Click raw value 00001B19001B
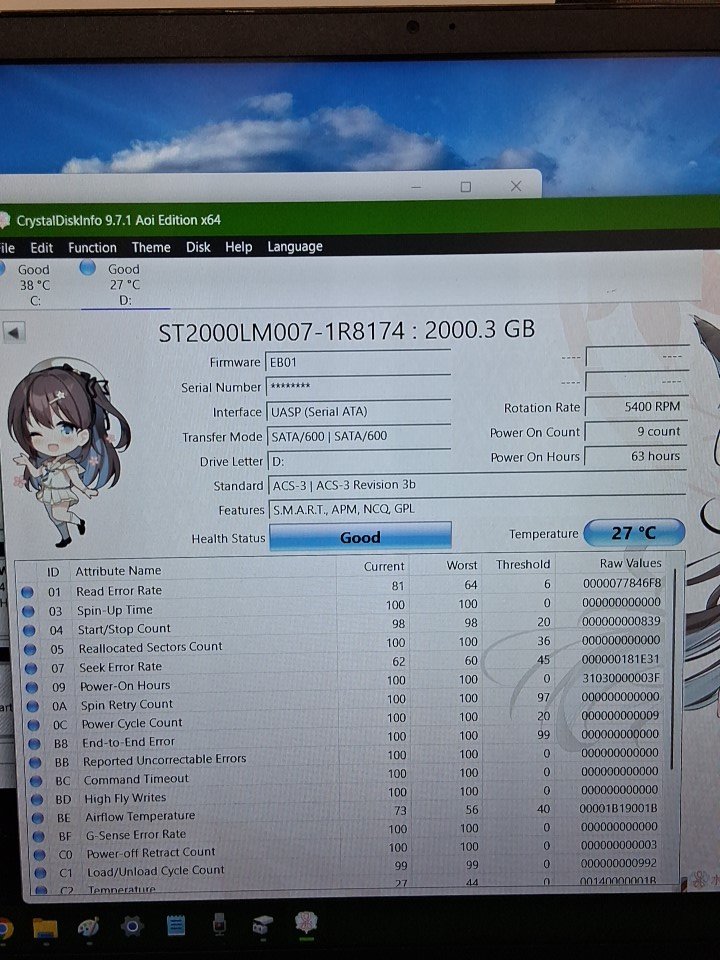The width and height of the screenshot is (720, 960). click(x=618, y=809)
